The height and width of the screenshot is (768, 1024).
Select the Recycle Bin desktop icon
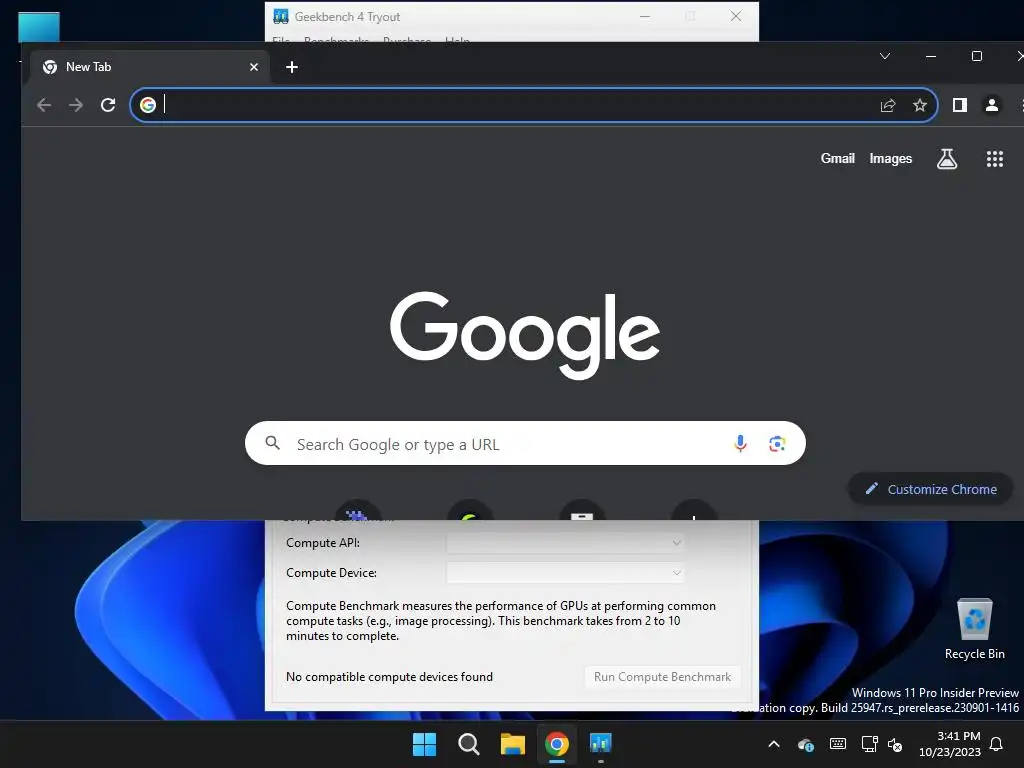pos(974,629)
